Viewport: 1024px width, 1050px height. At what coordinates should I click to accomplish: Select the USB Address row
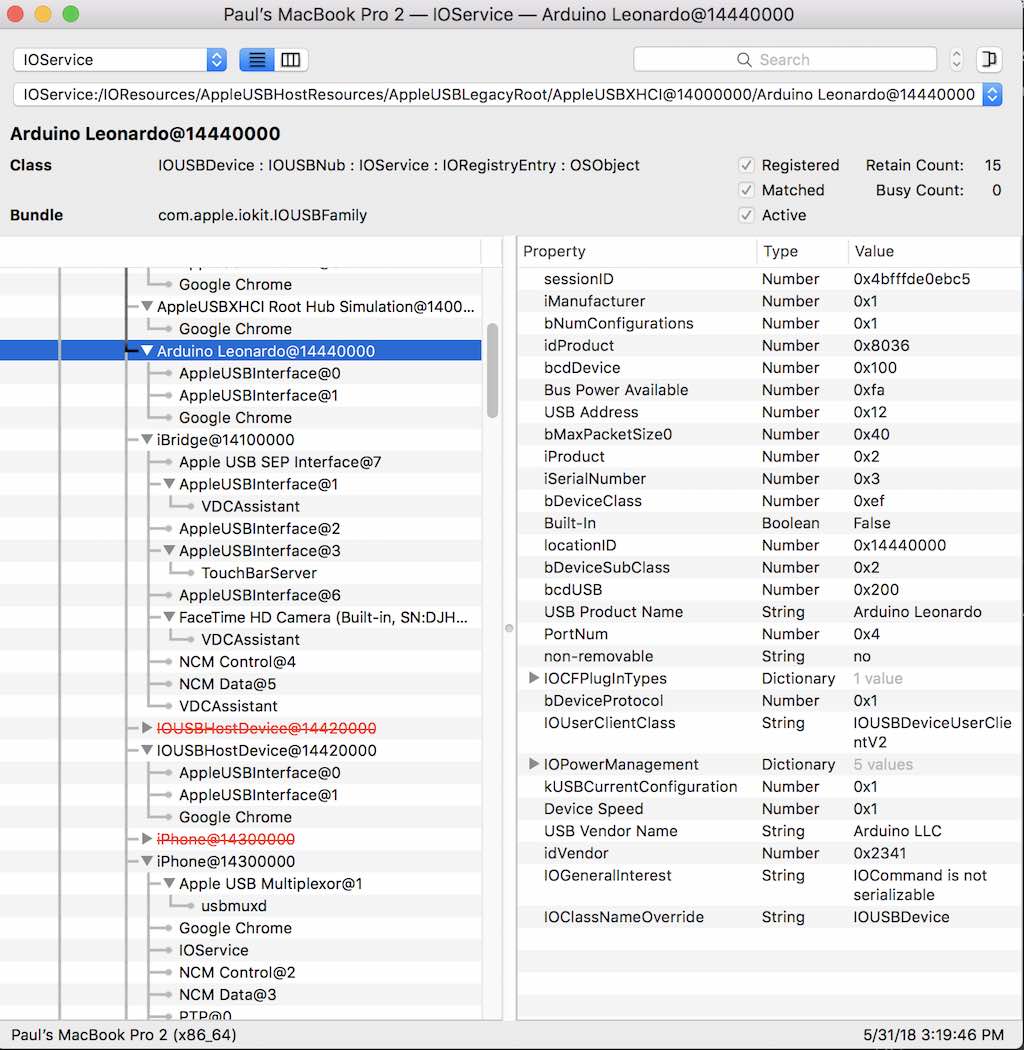pyautogui.click(x=769, y=412)
